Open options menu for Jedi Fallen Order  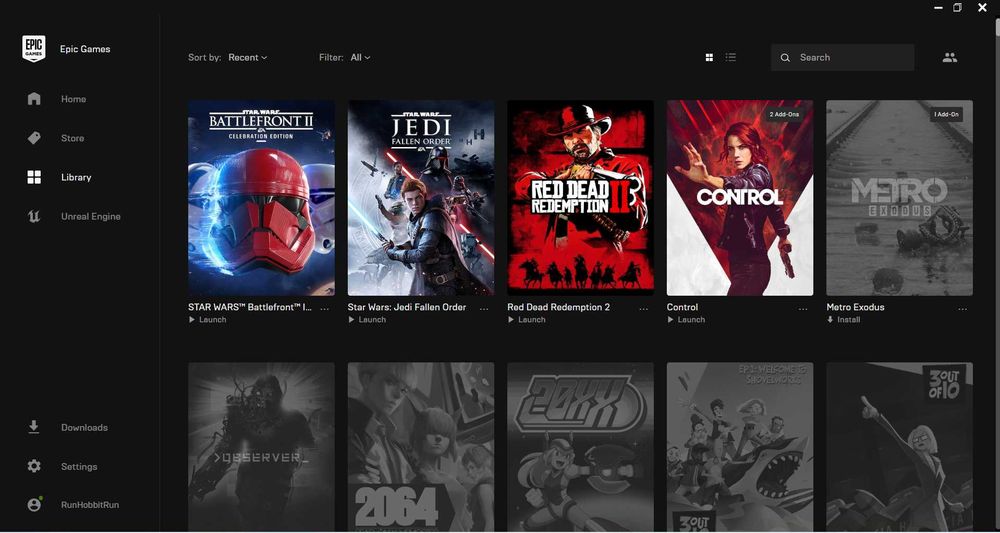(x=484, y=309)
